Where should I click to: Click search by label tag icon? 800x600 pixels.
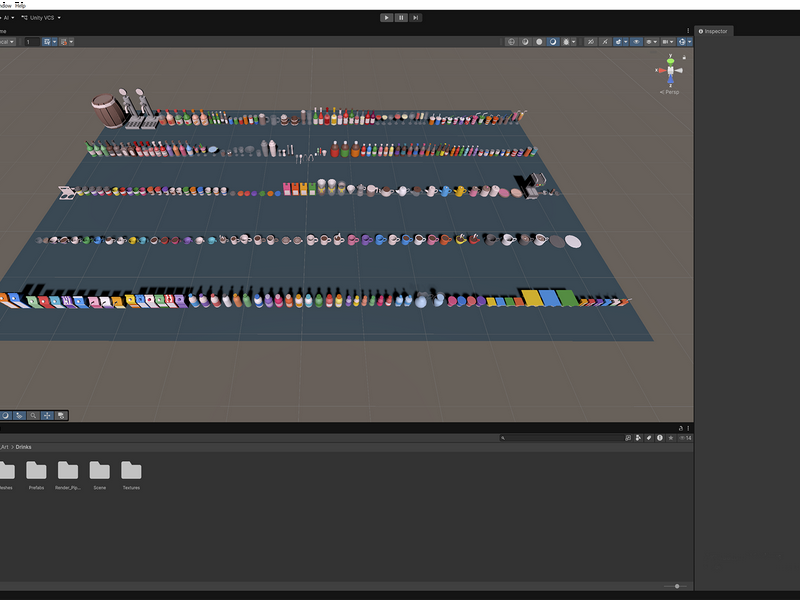tap(649, 438)
